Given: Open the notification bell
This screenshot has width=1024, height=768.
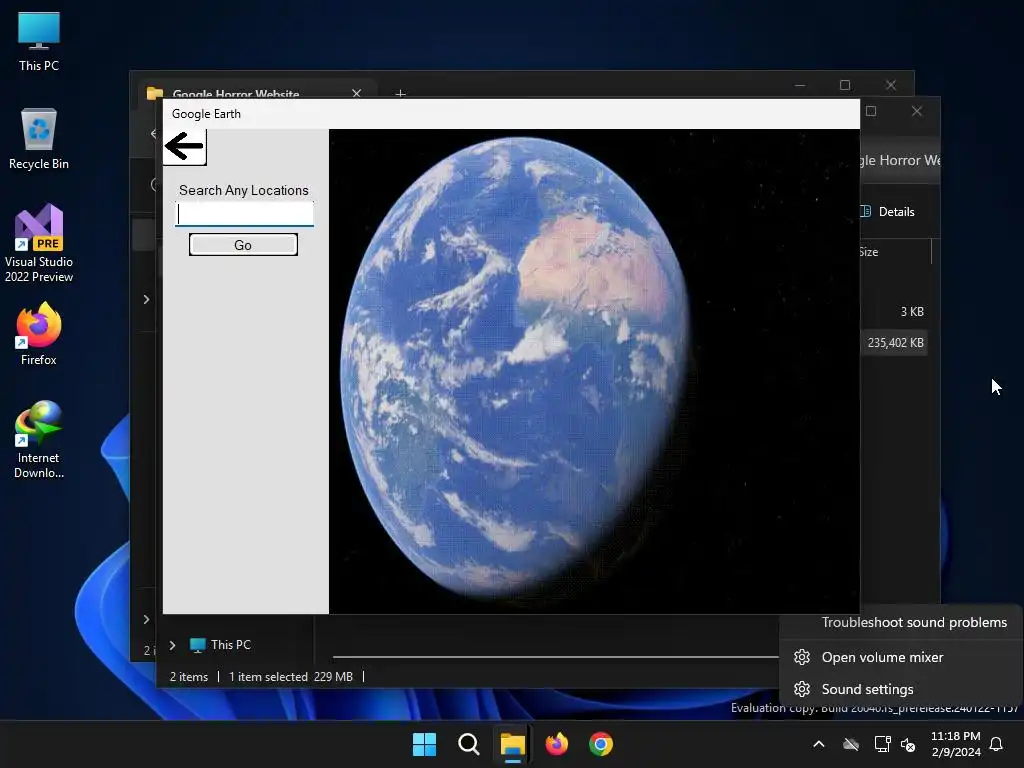Looking at the screenshot, I should [996, 744].
